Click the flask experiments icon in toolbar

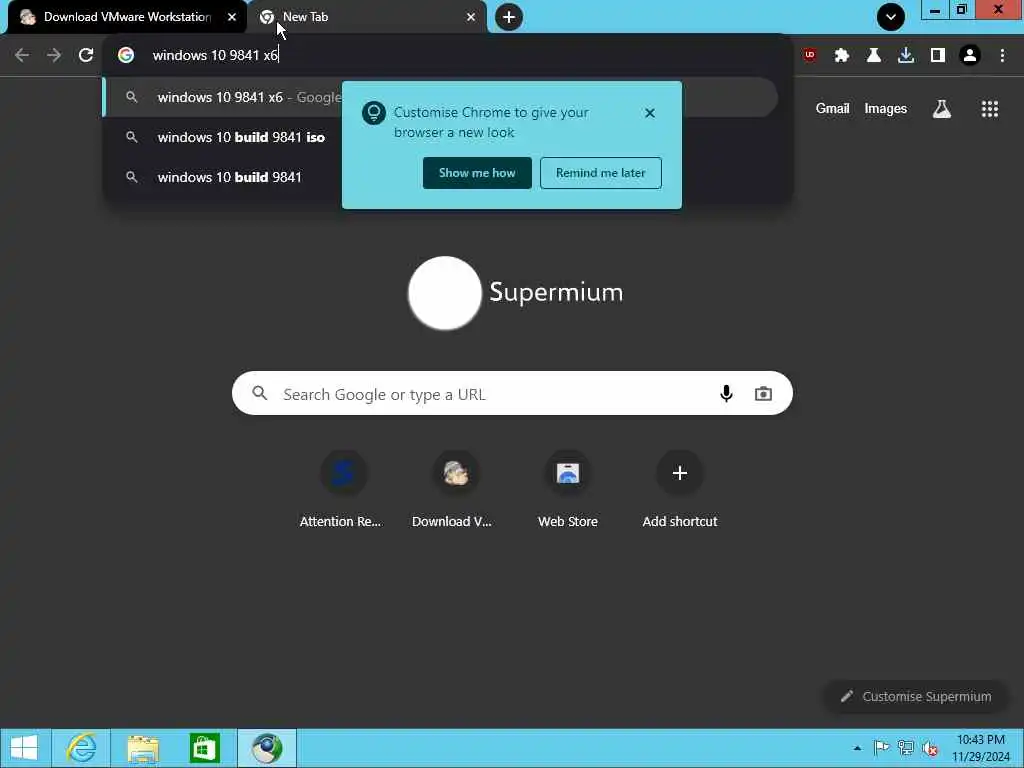pos(874,55)
